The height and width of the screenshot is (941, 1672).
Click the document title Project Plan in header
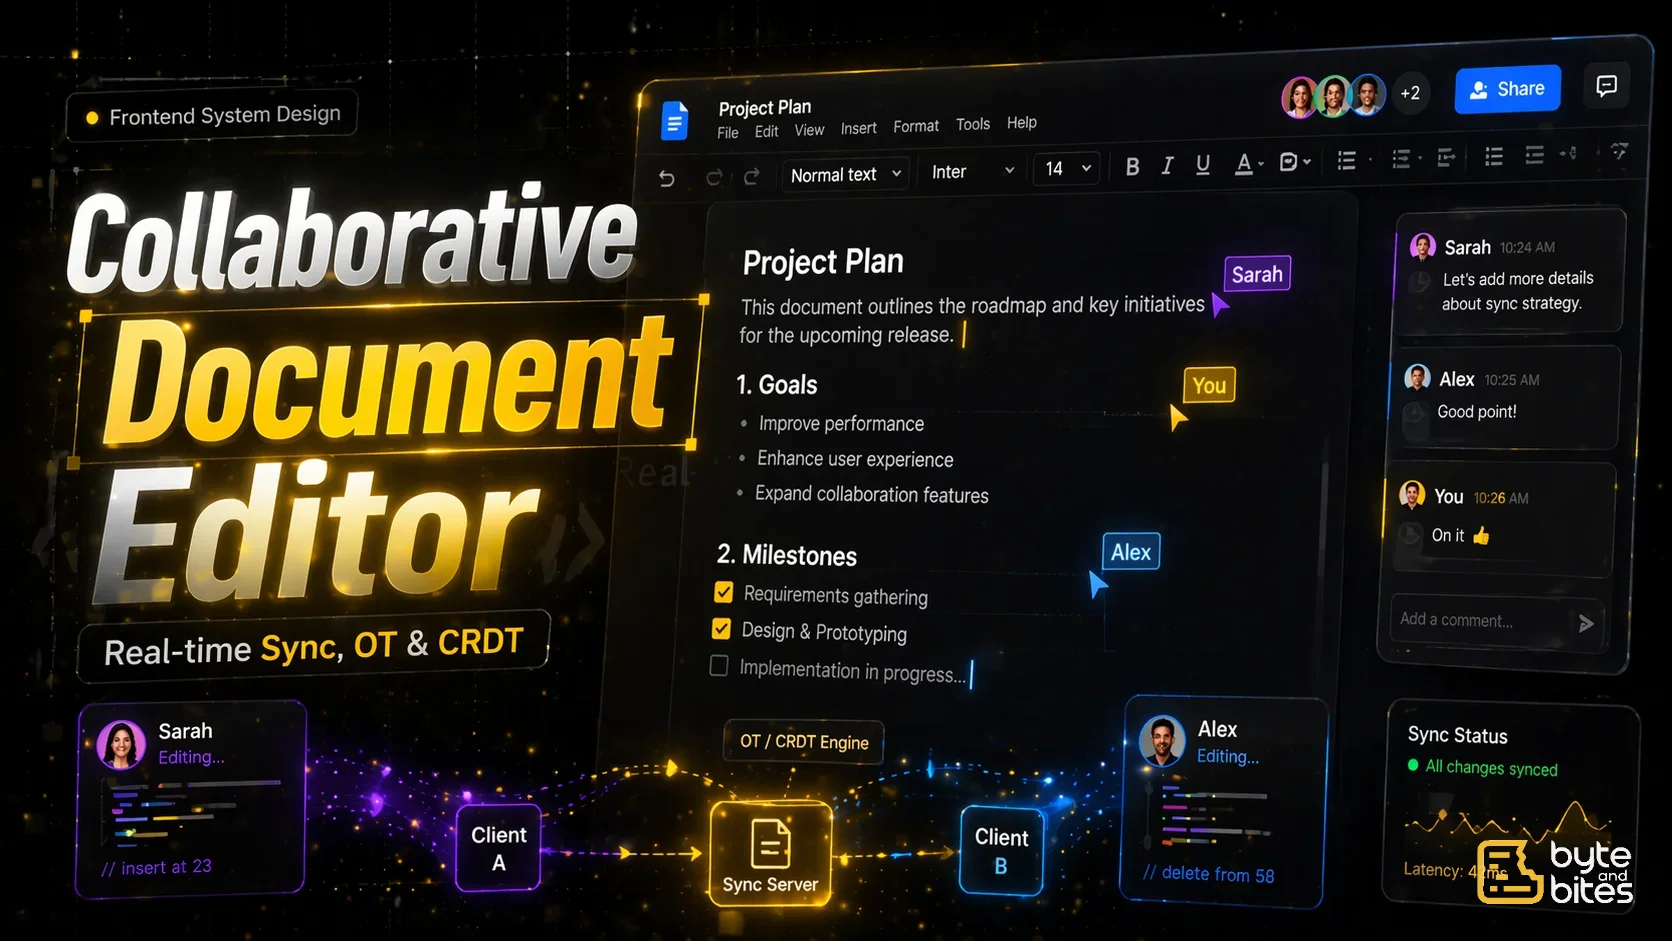point(765,107)
